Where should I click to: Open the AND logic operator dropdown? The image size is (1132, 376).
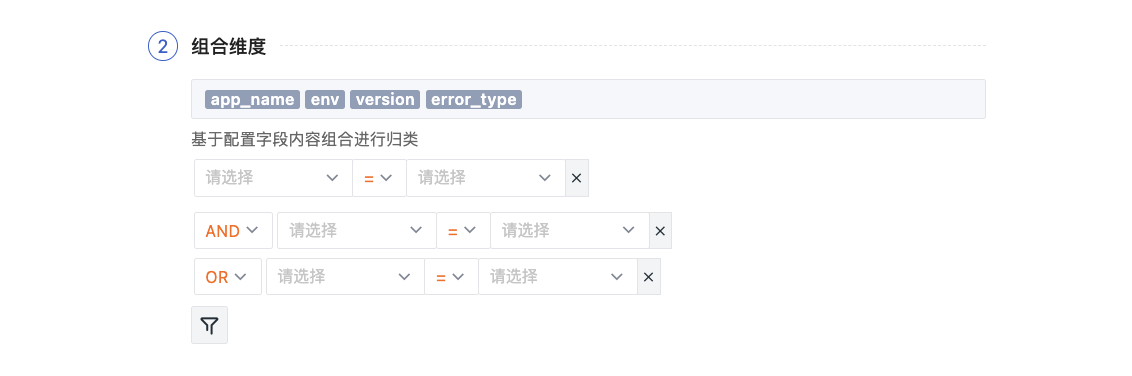(233, 231)
